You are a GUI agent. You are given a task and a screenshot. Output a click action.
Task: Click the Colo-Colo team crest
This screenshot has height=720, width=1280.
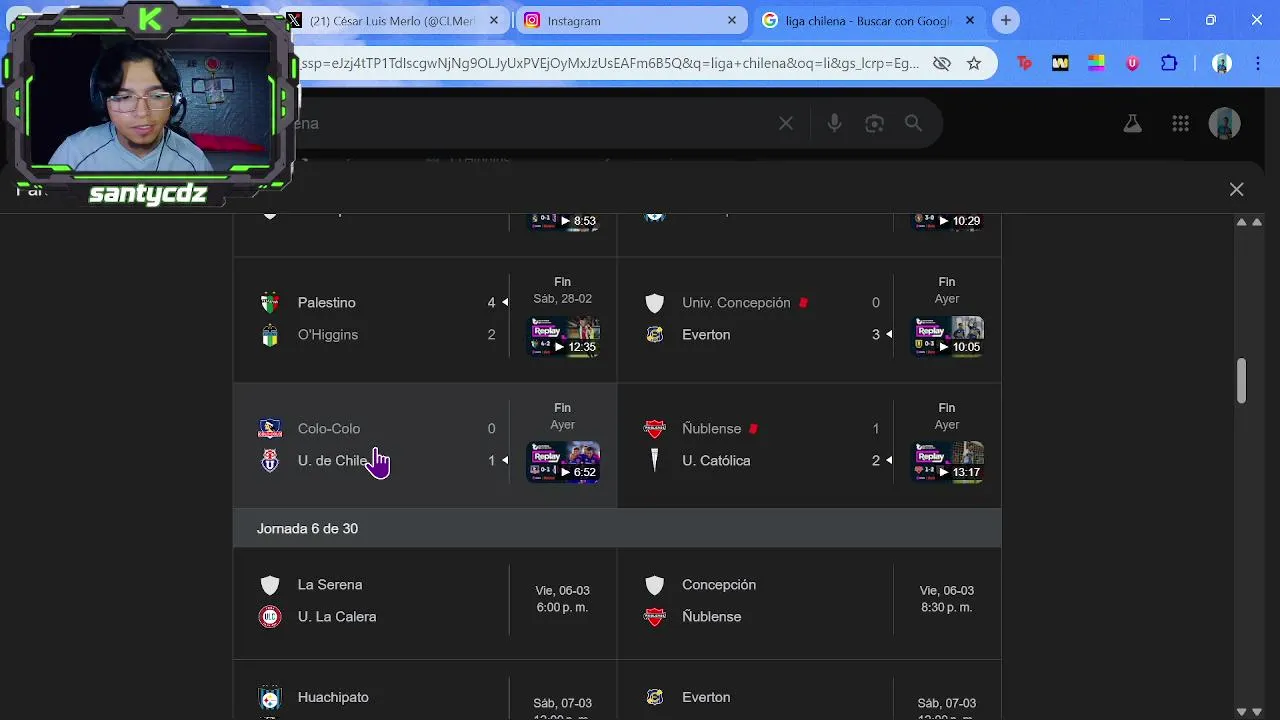point(269,428)
